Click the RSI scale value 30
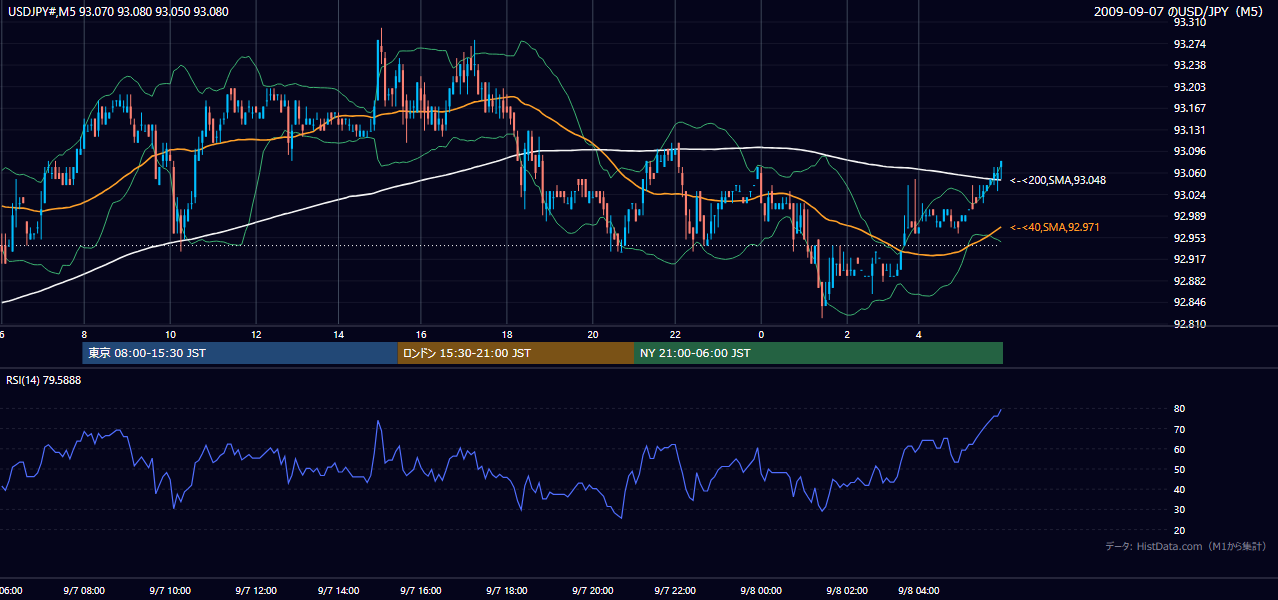Screen dimensions: 1278x600 [x=1180, y=510]
